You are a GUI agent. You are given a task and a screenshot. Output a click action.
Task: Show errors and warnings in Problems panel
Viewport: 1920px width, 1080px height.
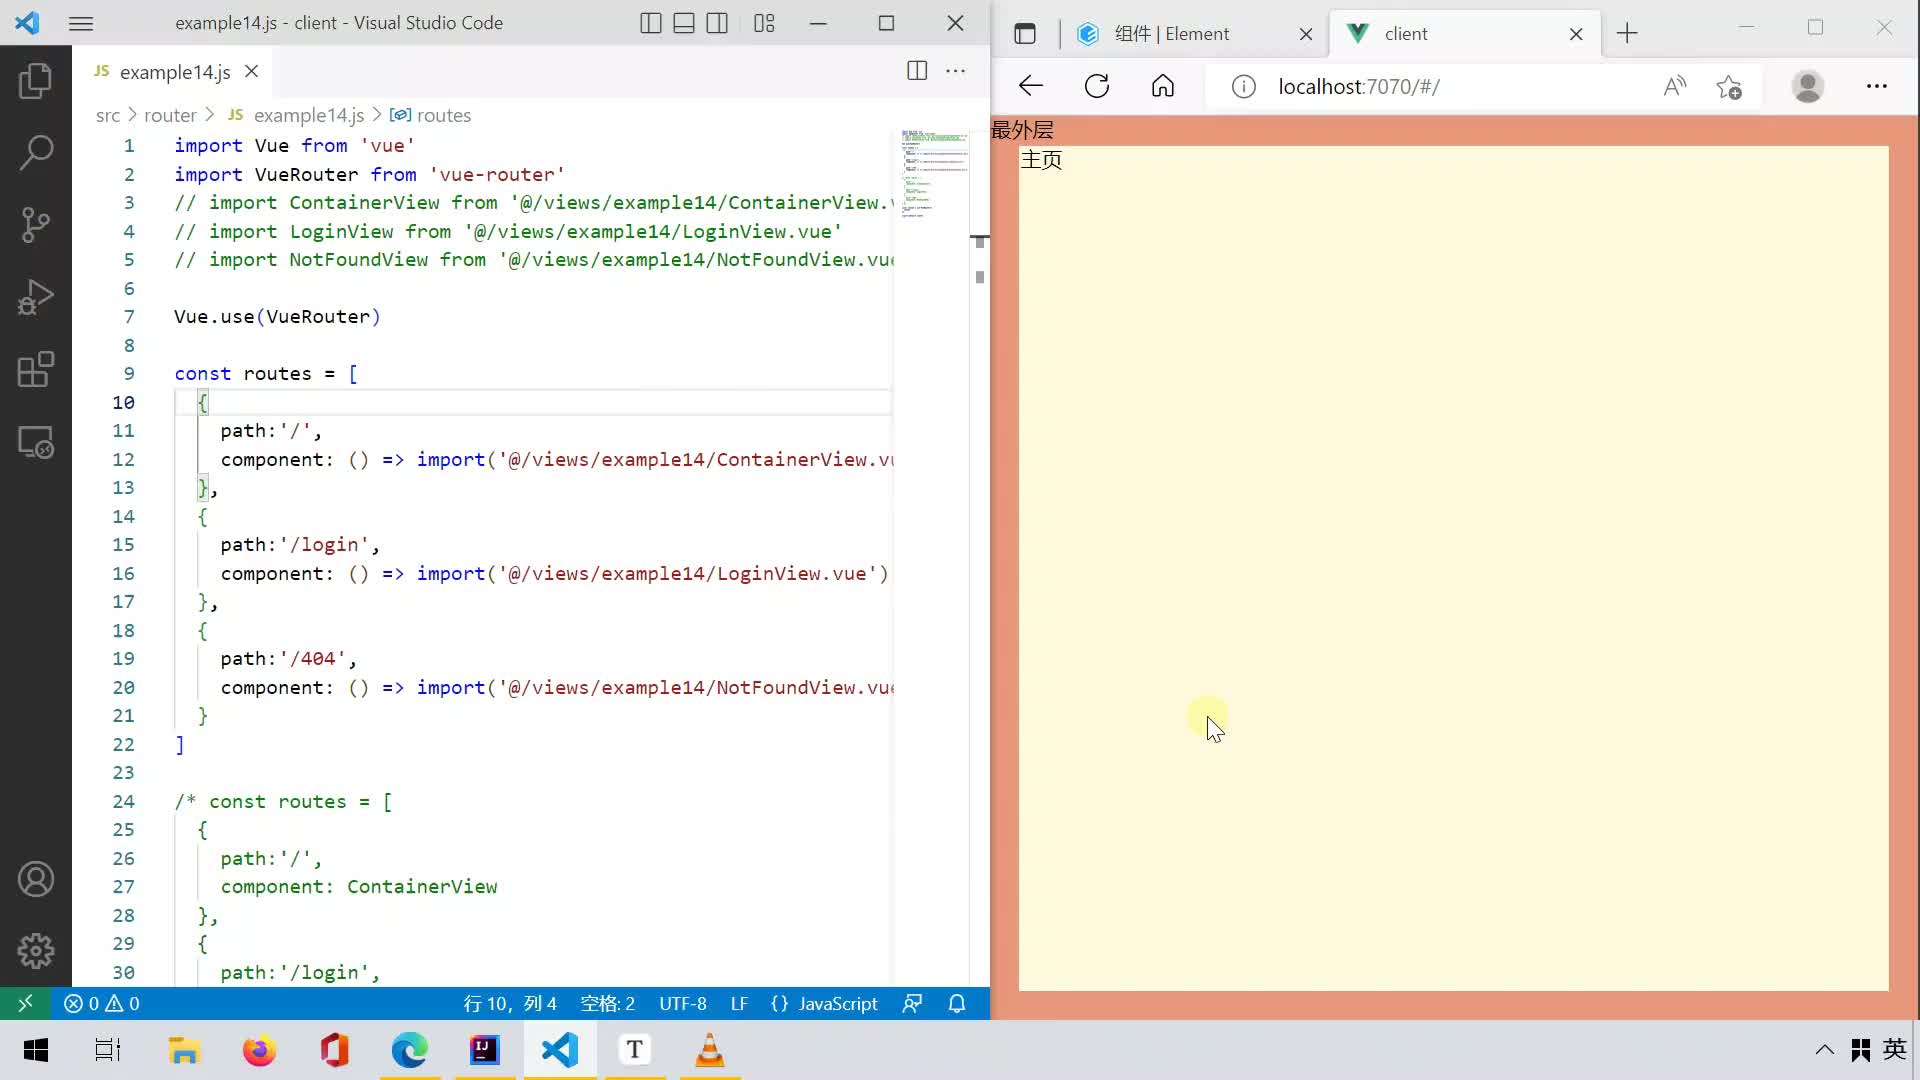click(x=102, y=1003)
